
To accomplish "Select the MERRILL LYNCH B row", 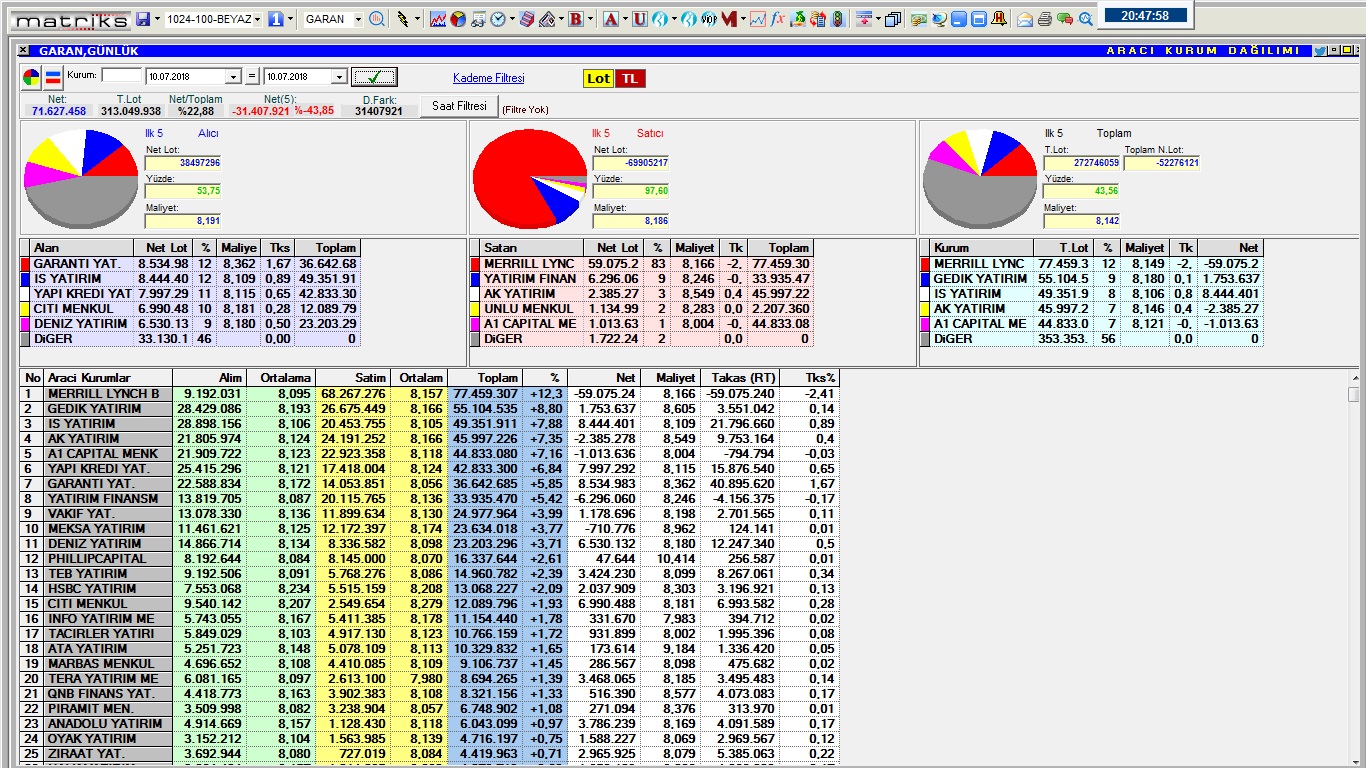I will tap(430, 394).
